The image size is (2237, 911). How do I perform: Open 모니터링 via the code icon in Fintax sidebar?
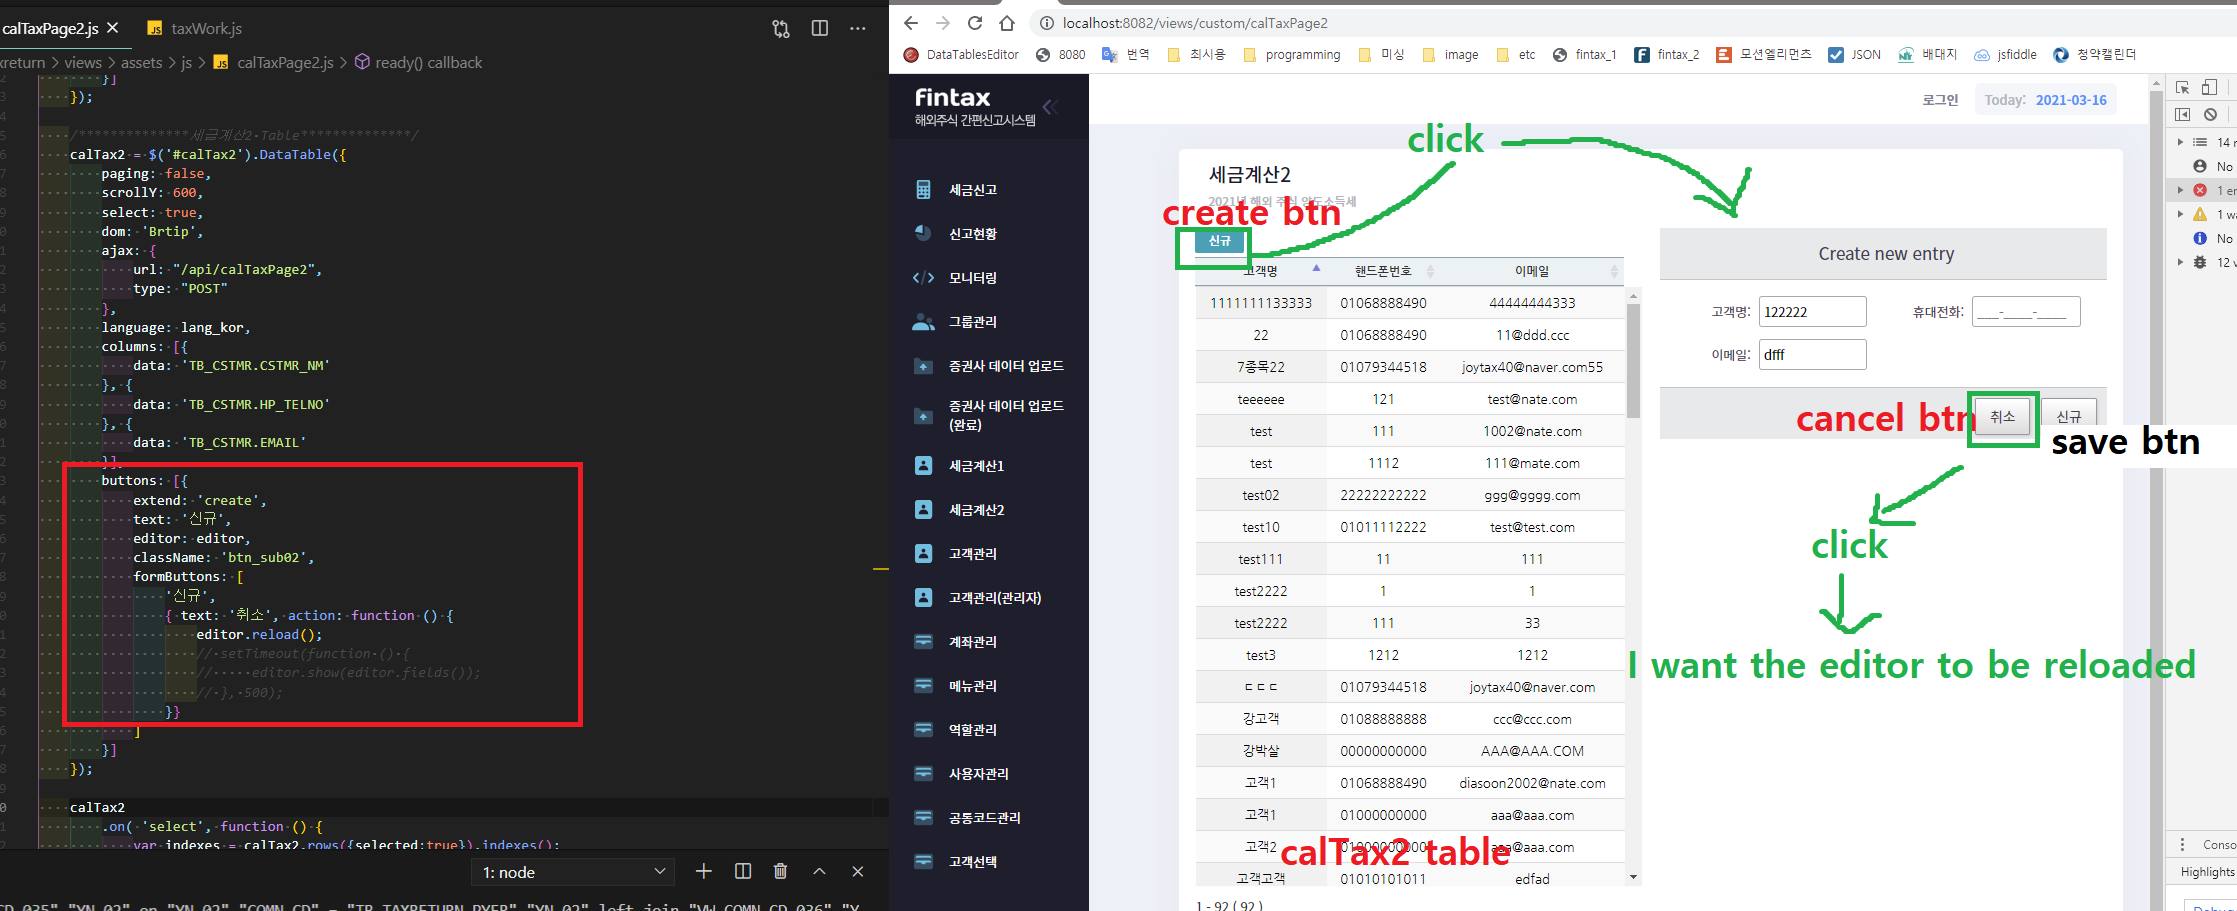[x=922, y=277]
